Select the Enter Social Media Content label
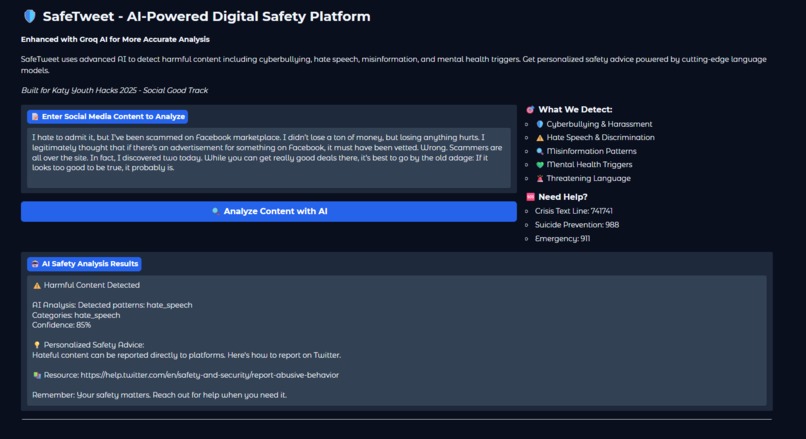806x439 pixels. tap(107, 117)
